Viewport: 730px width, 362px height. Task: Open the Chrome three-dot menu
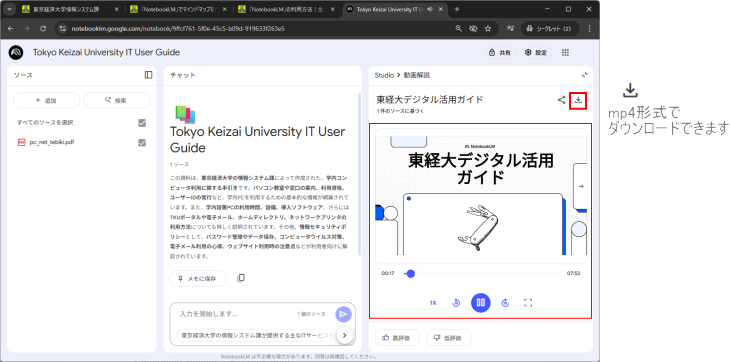click(x=589, y=28)
